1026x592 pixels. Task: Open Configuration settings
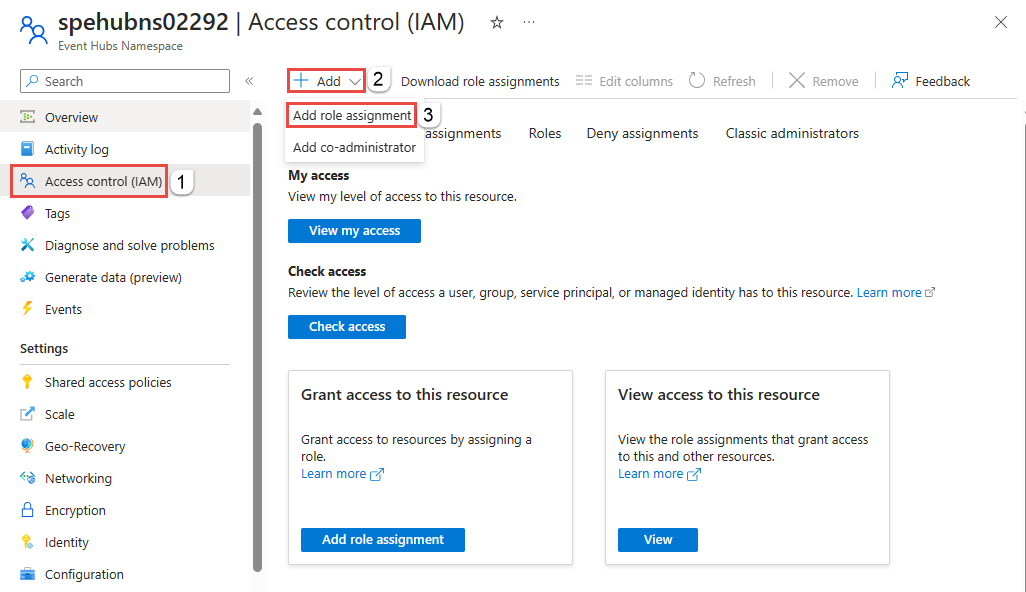pyautogui.click(x=125, y=574)
